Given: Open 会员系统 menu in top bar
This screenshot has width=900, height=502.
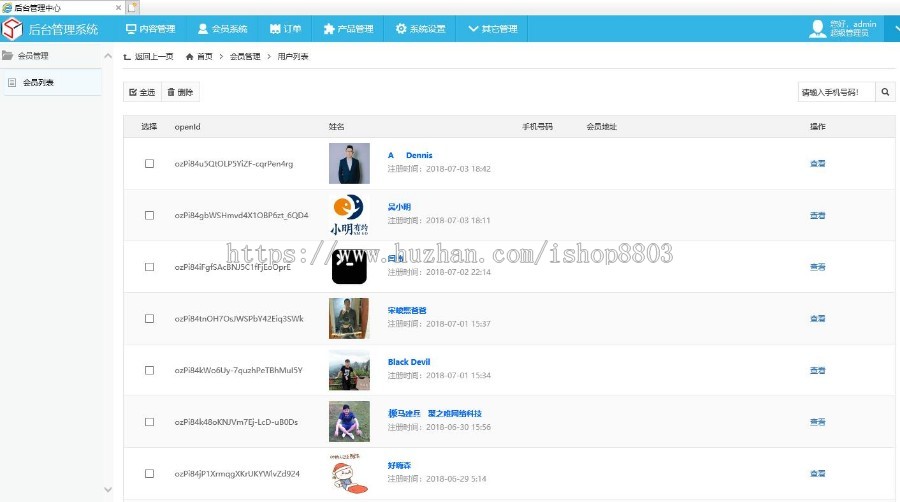Looking at the screenshot, I should pyautogui.click(x=222, y=29).
